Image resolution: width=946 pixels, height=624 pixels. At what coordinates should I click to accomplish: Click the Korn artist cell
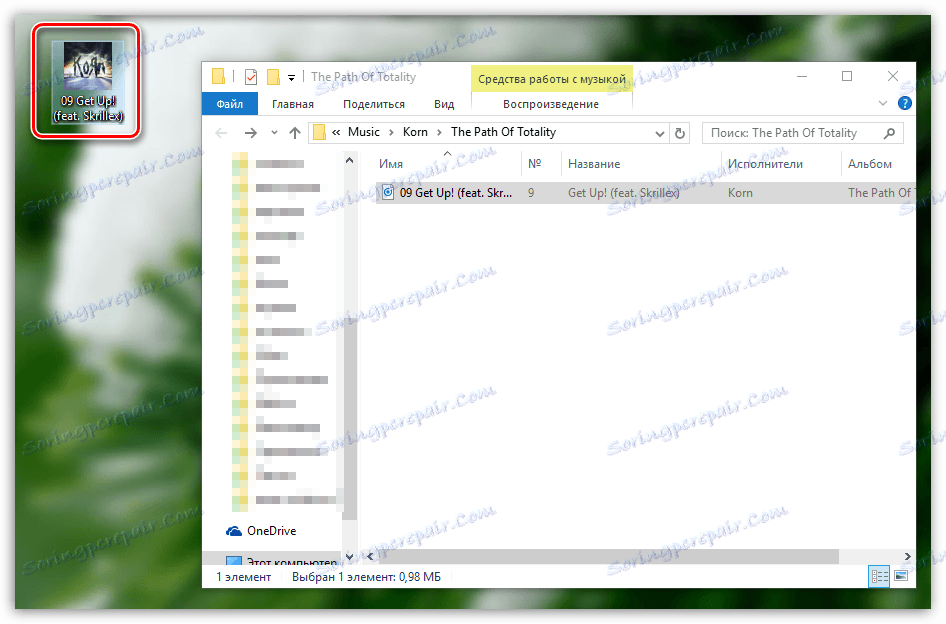pos(740,193)
